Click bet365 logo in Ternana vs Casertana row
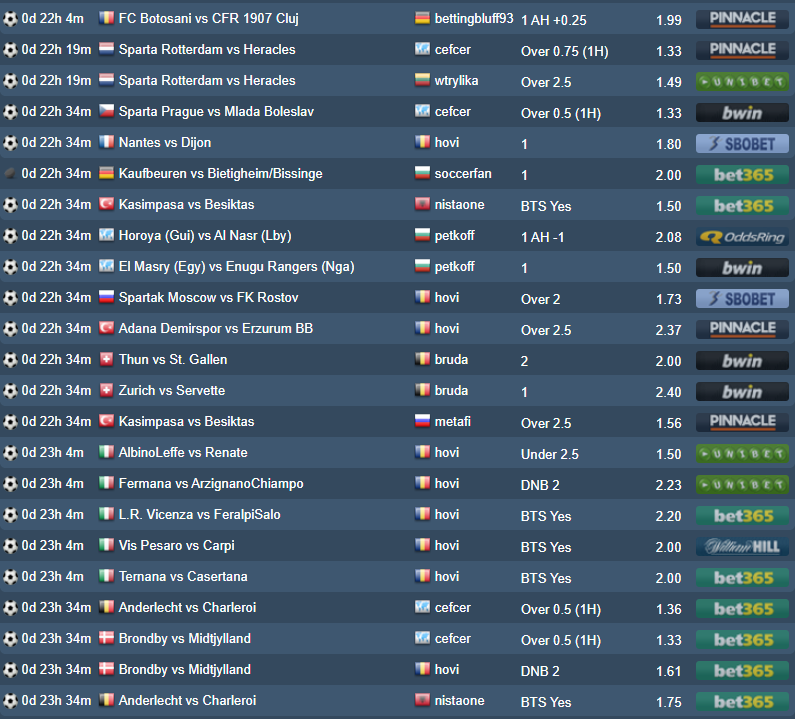 pos(742,578)
